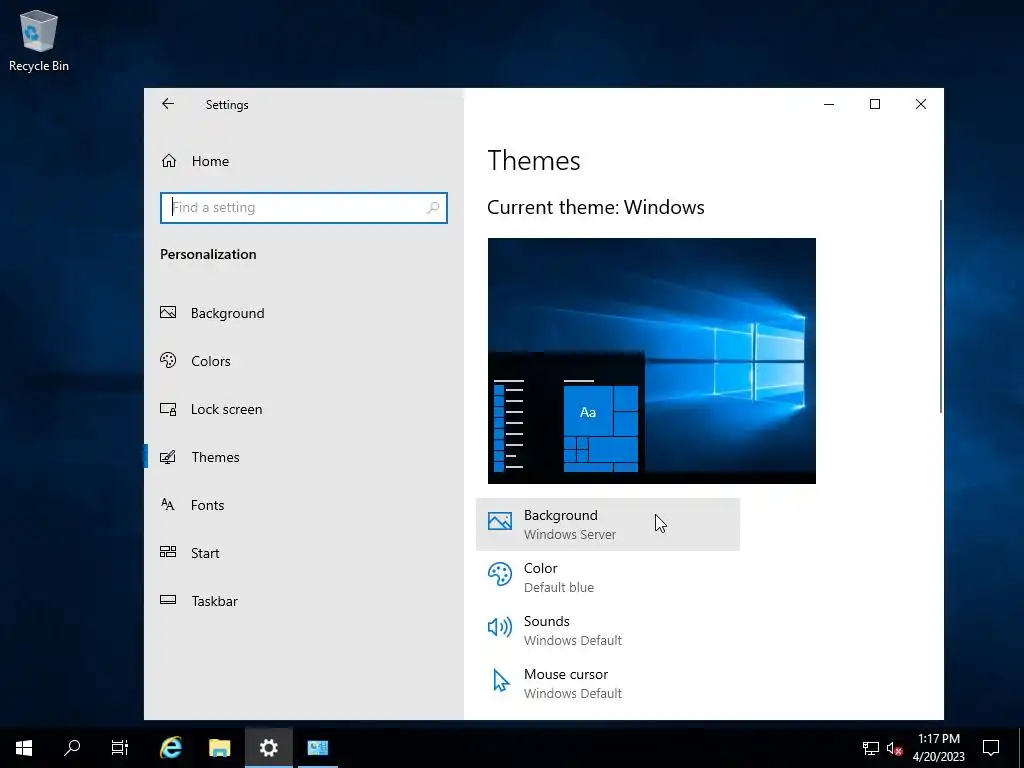This screenshot has height=768, width=1024.
Task: Open theme Color Default blue option
Action: [x=607, y=577]
